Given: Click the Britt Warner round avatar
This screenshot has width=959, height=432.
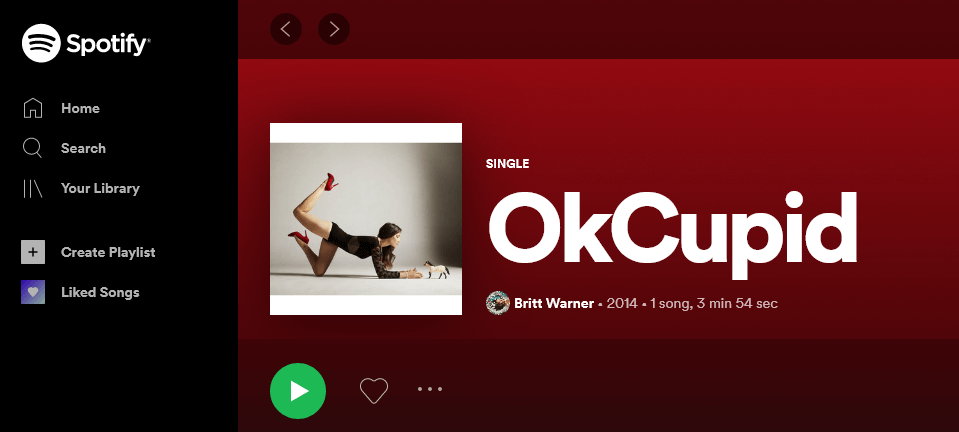Looking at the screenshot, I should [x=498, y=303].
